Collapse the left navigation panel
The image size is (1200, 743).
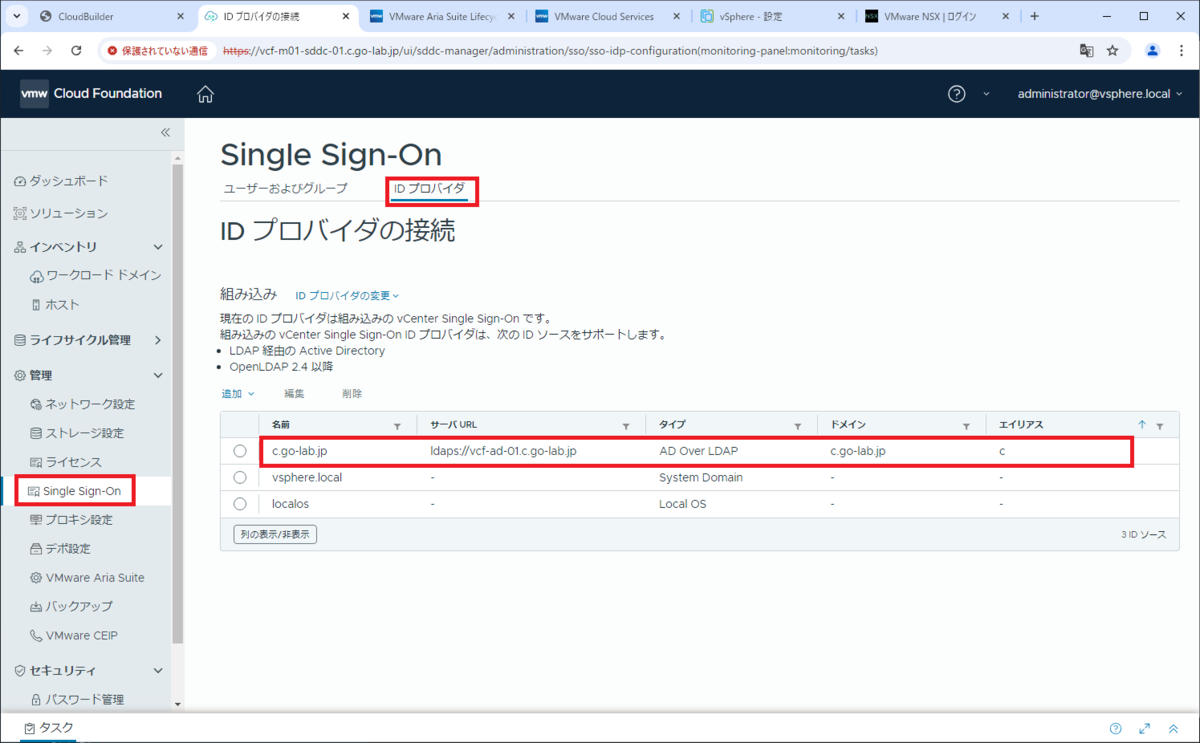(x=165, y=132)
